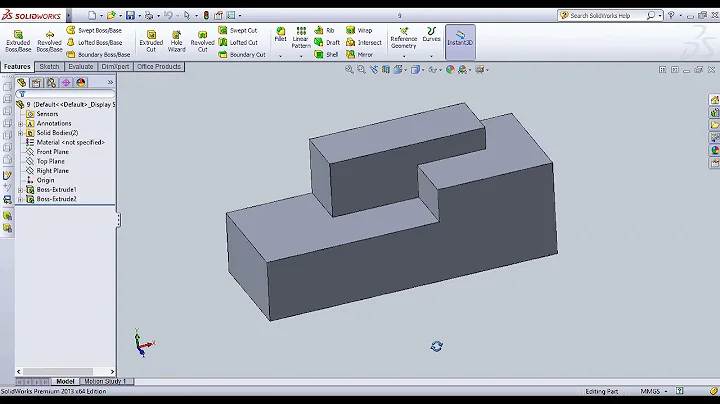Open the Motion Study 1 tab

click(105, 381)
